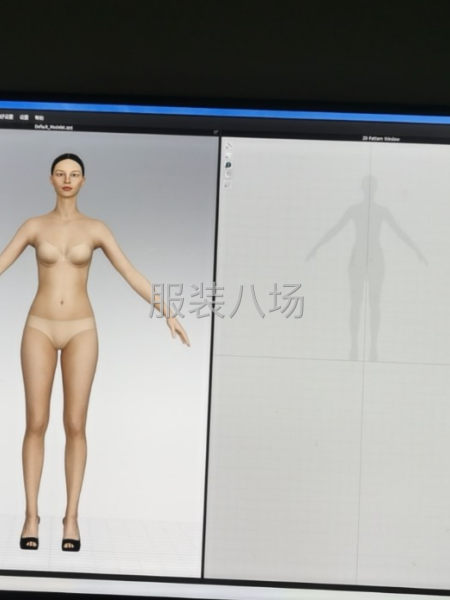Click the top icon in 2D window's vertical toolbar

(x=229, y=146)
